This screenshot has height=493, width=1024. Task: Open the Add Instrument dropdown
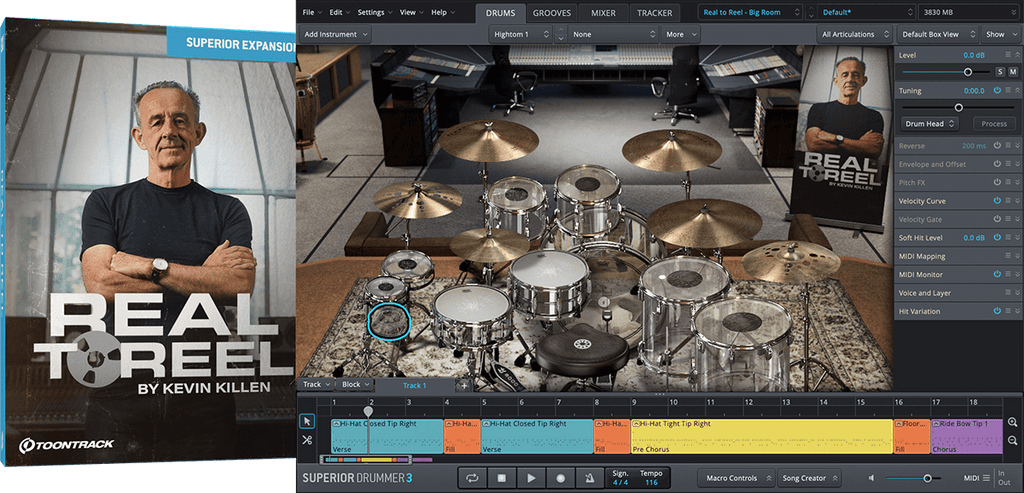click(335, 35)
